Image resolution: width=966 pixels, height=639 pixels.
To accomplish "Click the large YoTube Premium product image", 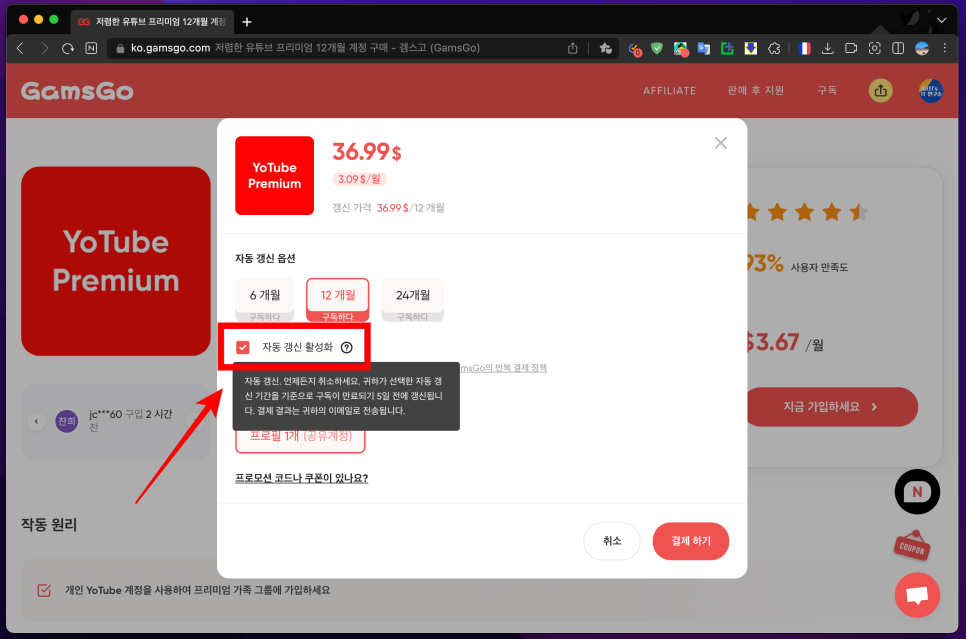I will click(x=116, y=261).
